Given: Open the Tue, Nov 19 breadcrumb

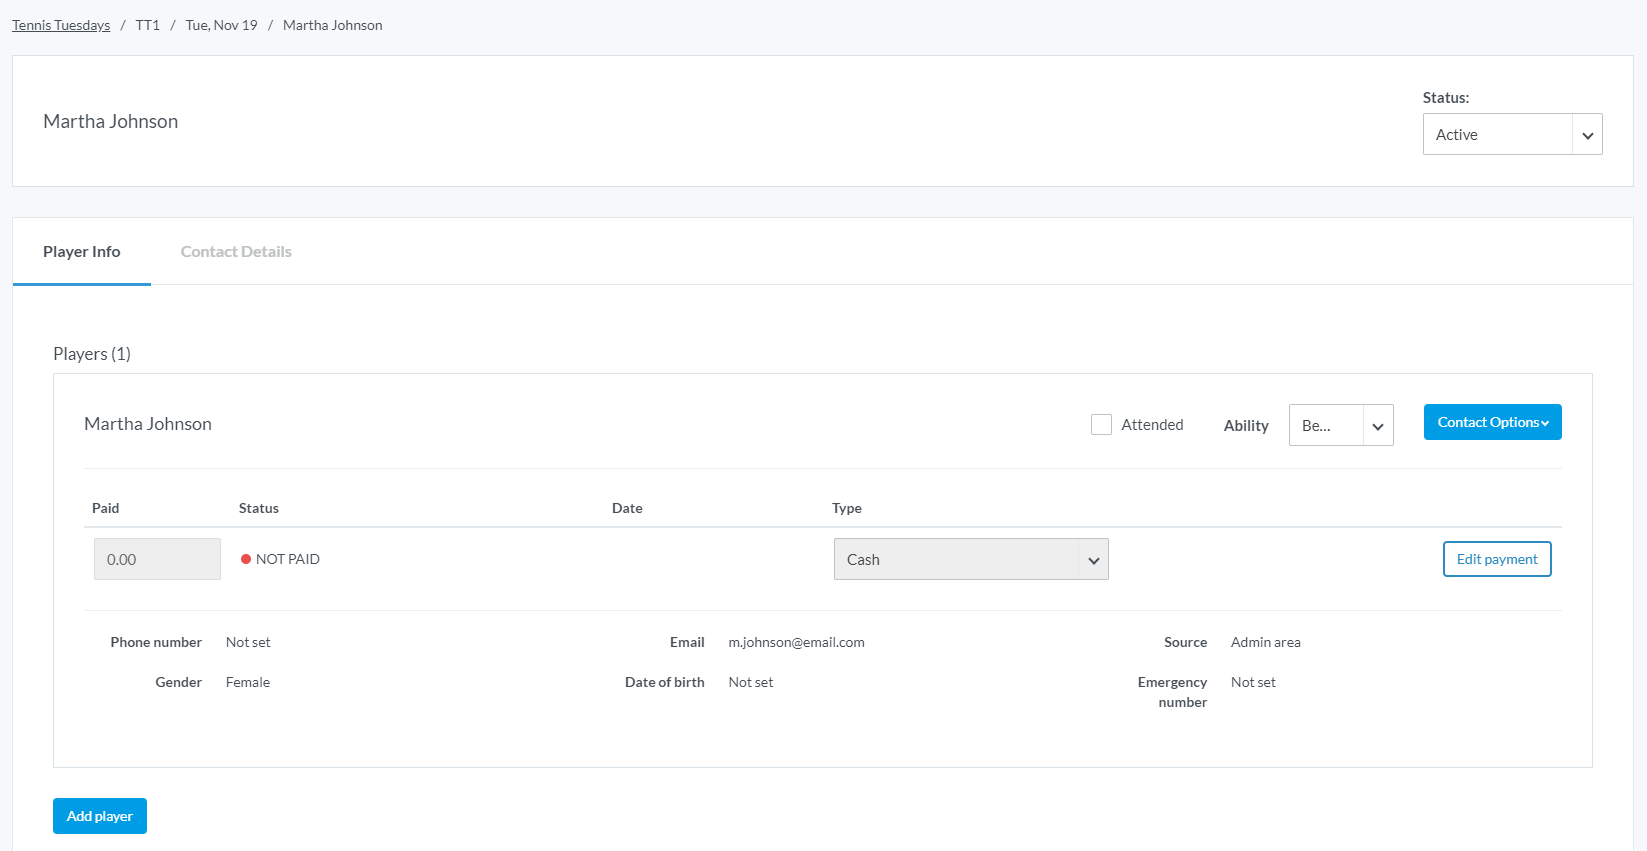Looking at the screenshot, I should 221,25.
